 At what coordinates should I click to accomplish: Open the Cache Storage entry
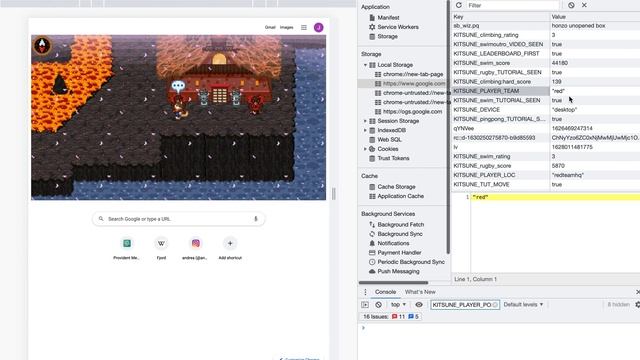click(x=396, y=187)
